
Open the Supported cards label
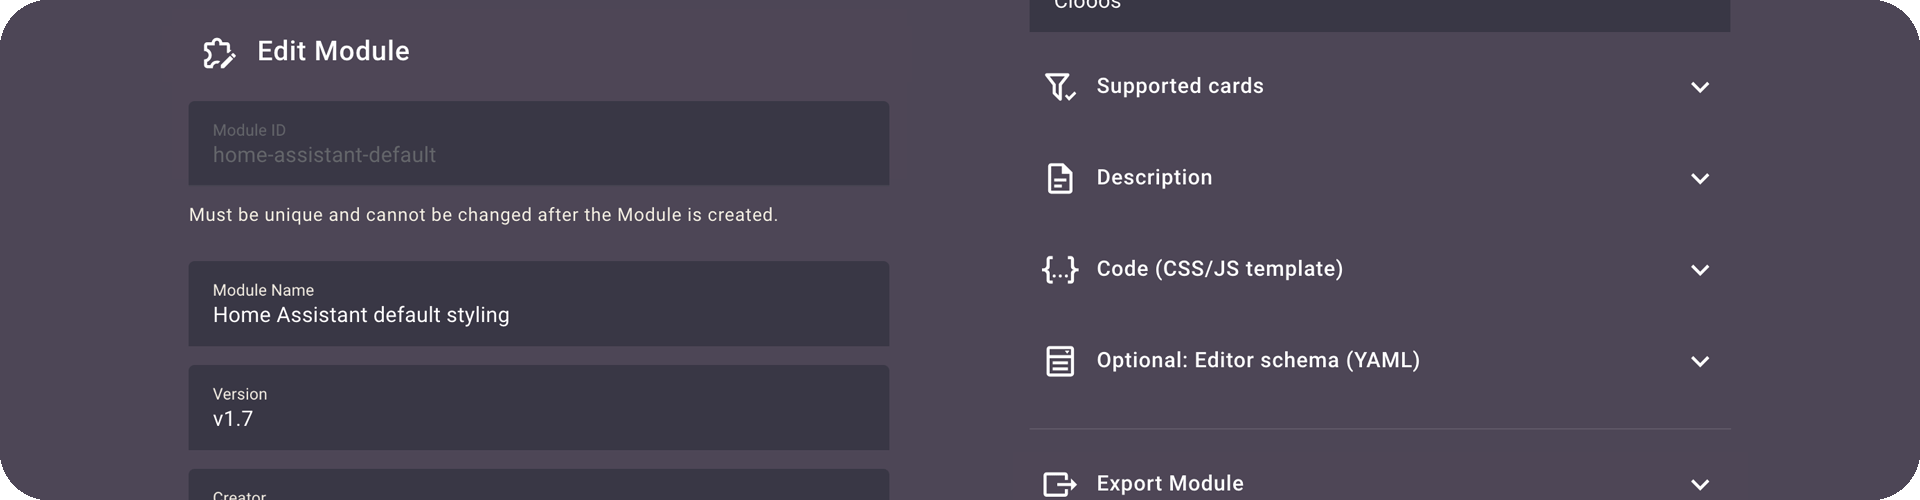(x=1180, y=86)
